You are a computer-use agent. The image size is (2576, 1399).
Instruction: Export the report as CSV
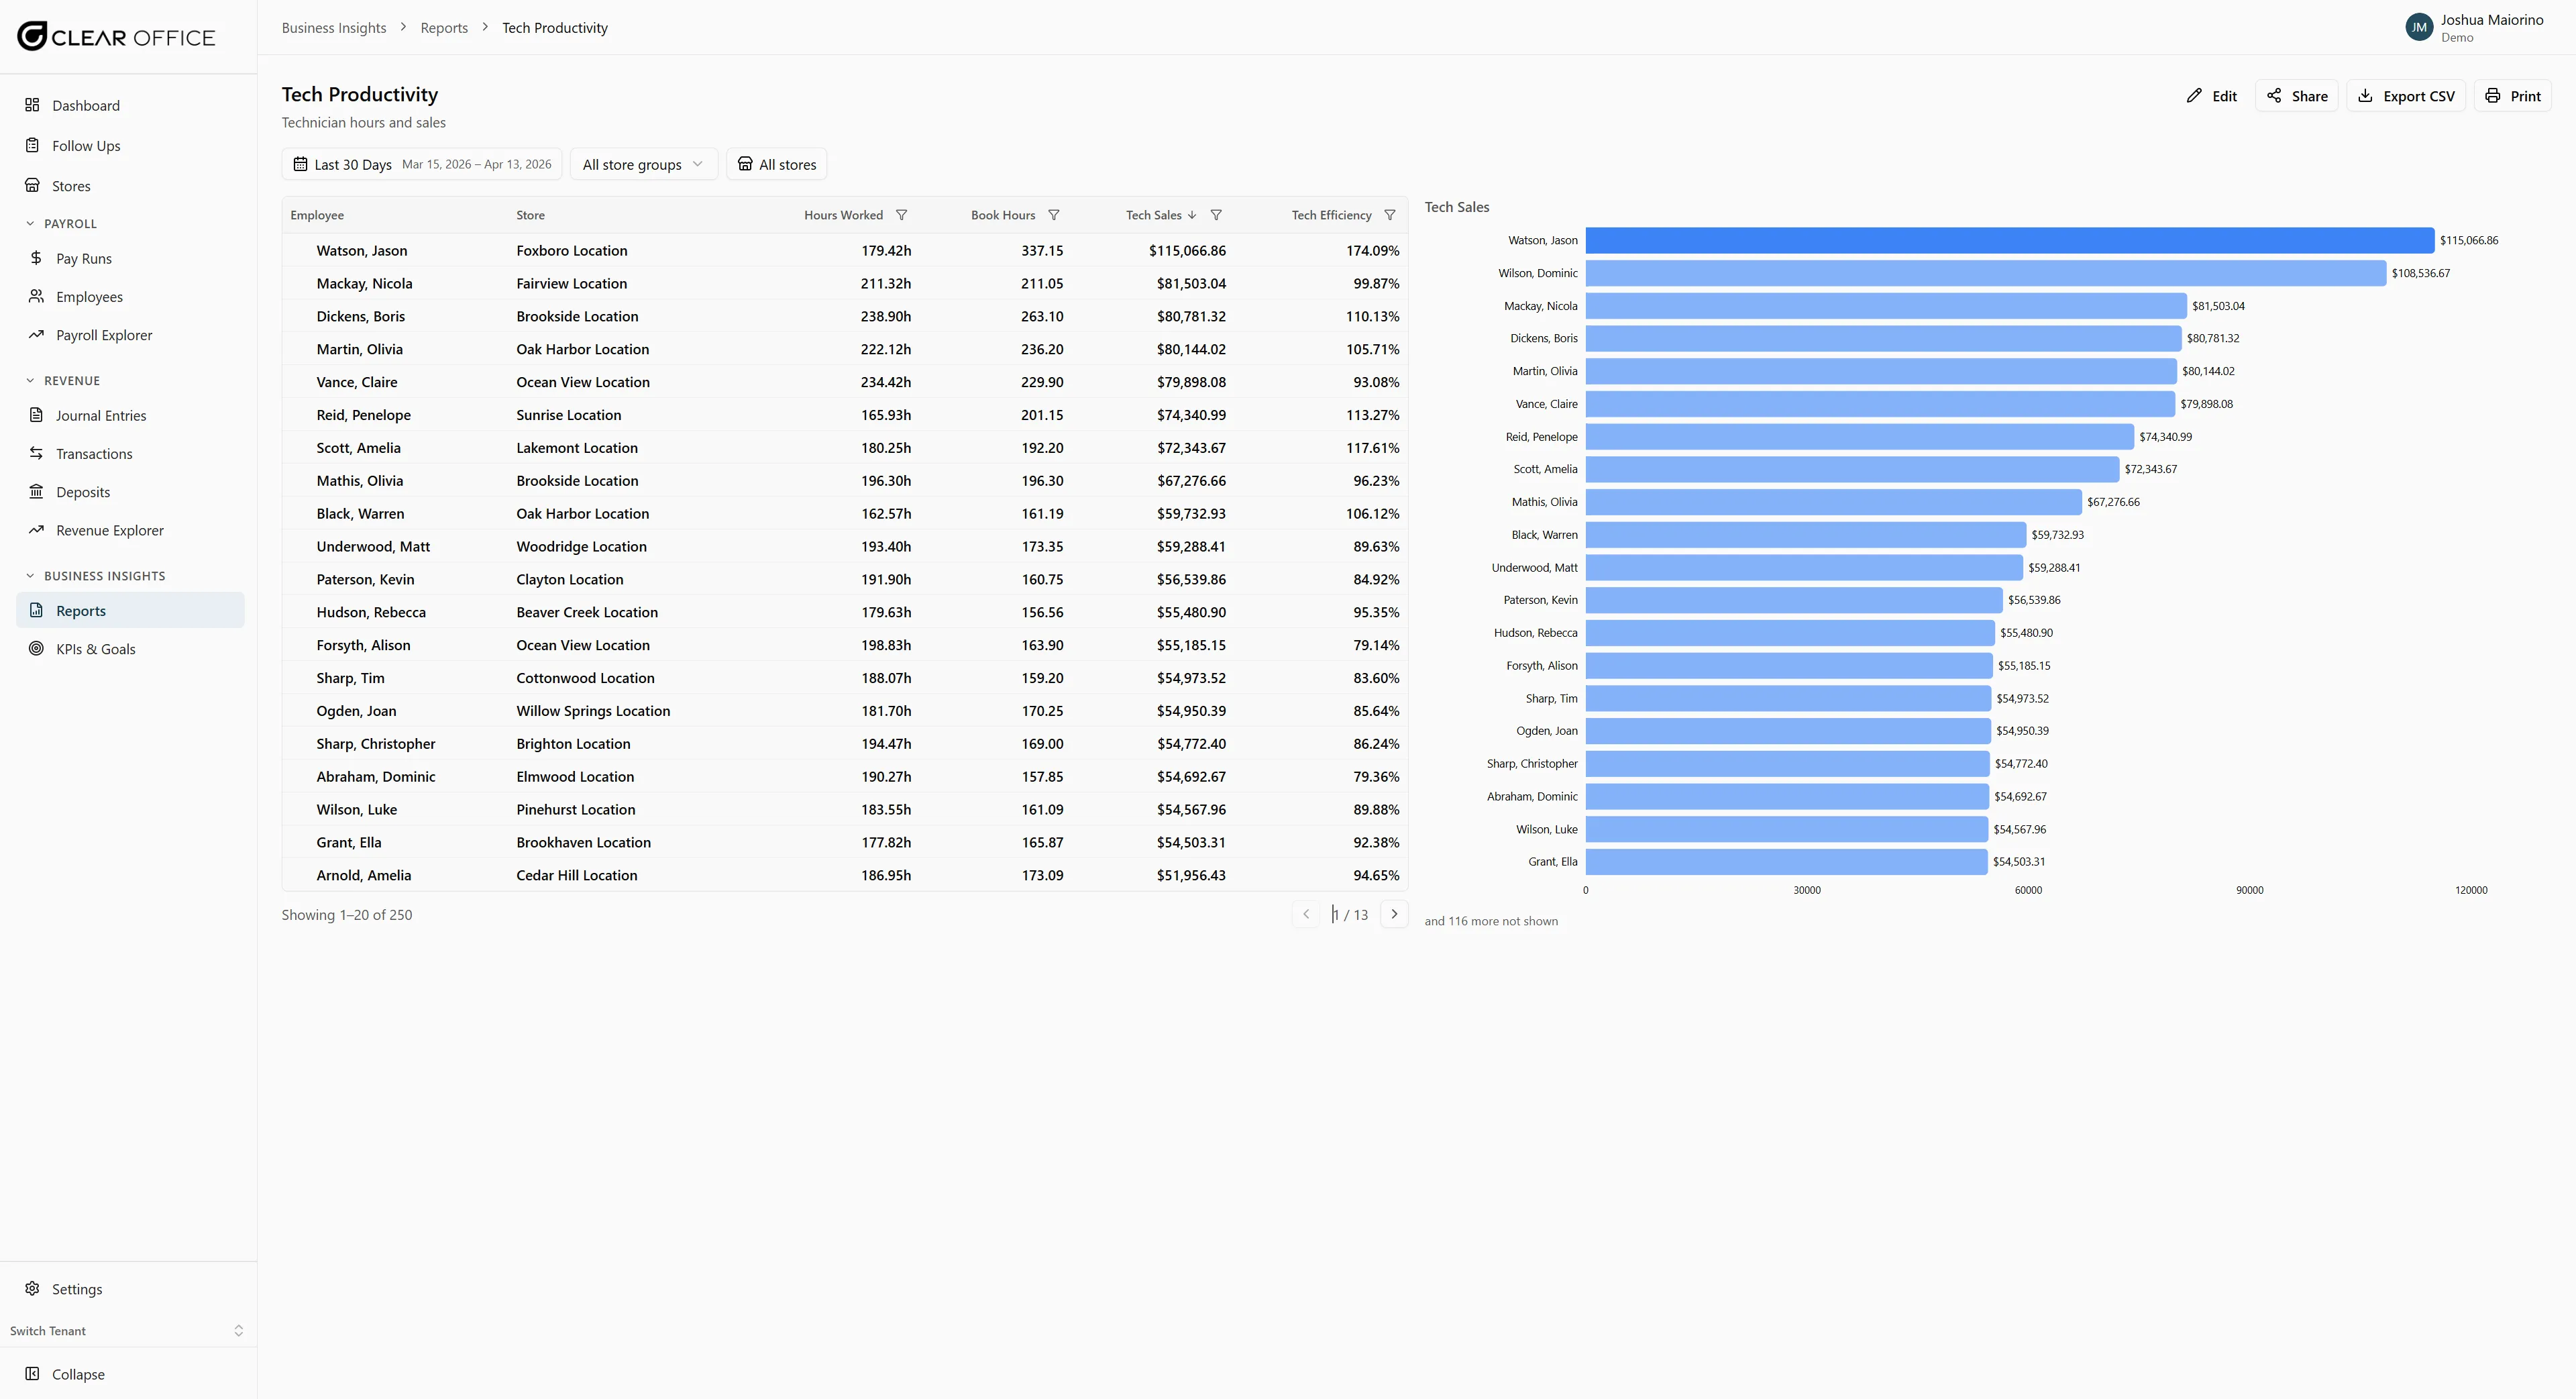click(x=2406, y=95)
